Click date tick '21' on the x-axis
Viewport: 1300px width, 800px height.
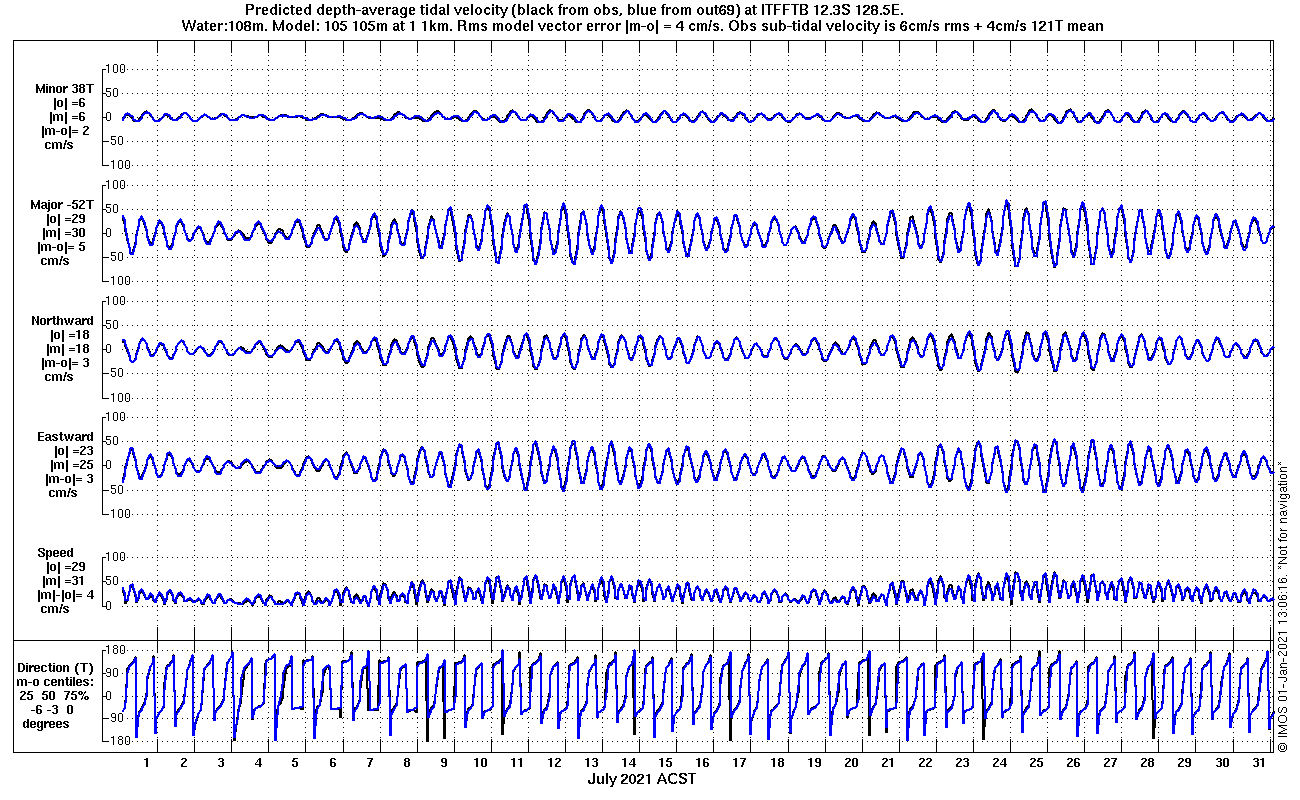[888, 763]
